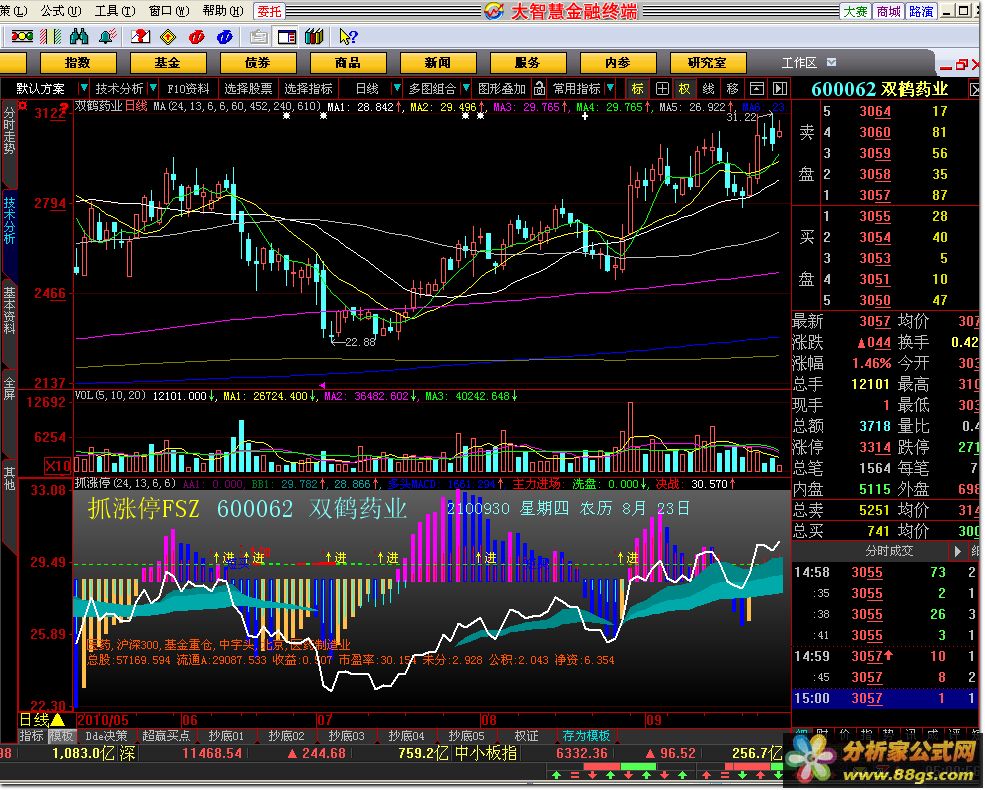Click 存为模板 save as template

pos(586,736)
